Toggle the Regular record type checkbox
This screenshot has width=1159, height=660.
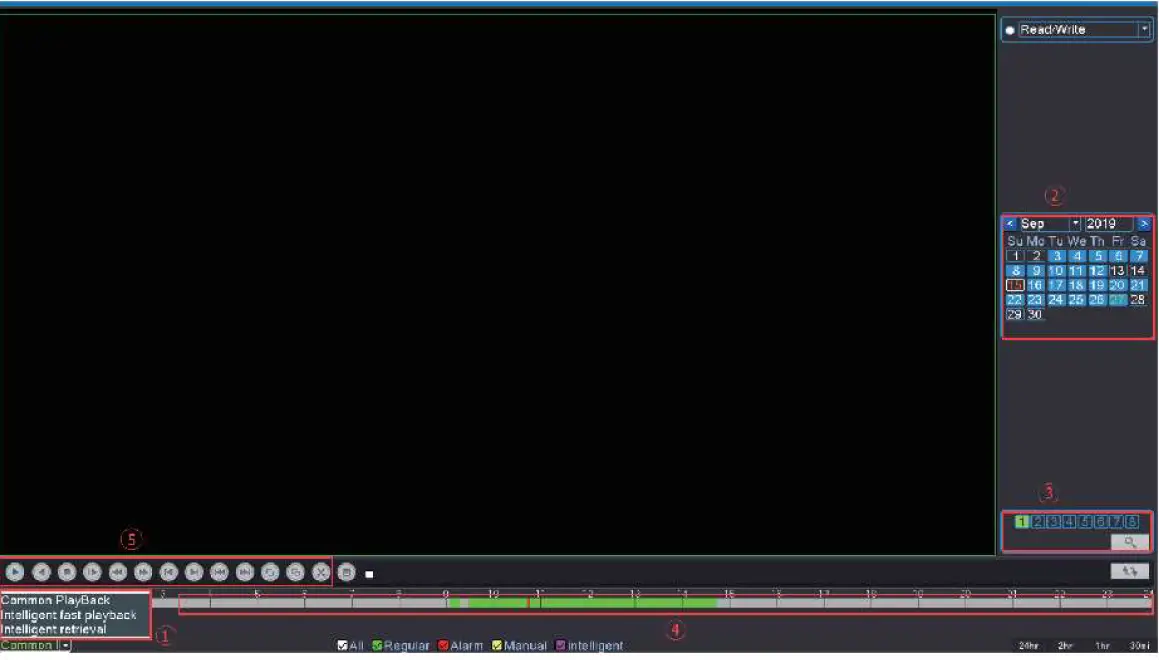[377, 645]
